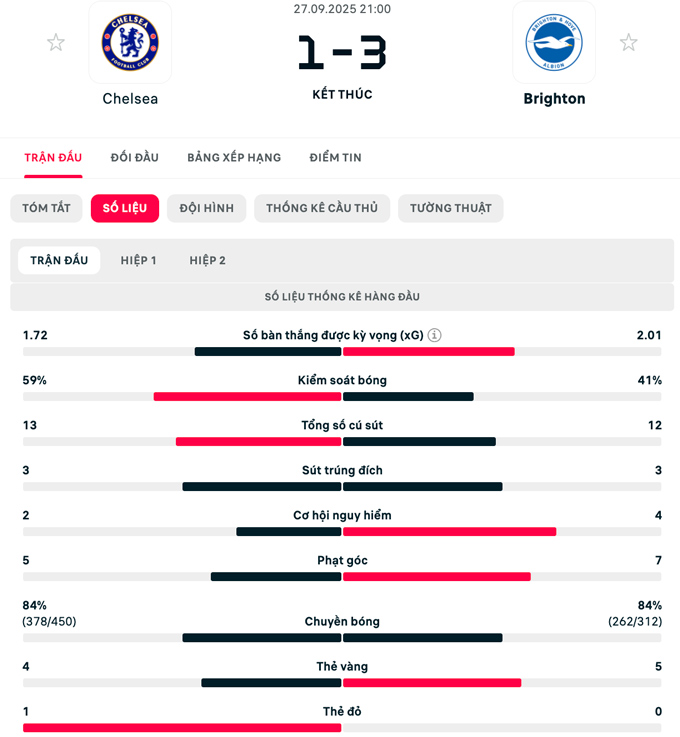View Thống kê cầu thủ player stats

tap(321, 208)
